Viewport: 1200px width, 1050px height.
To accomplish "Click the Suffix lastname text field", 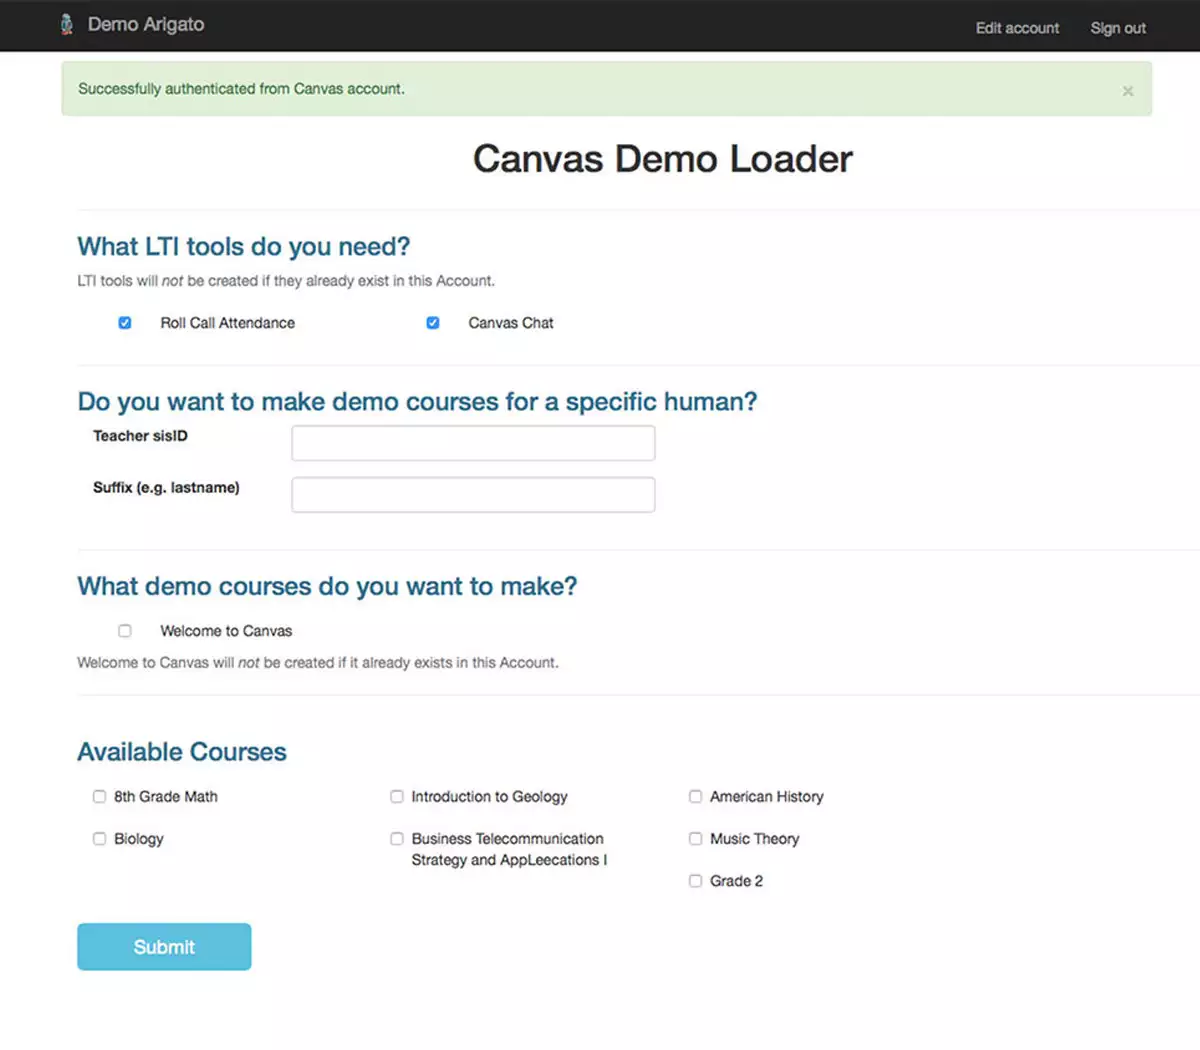I will tap(473, 495).
